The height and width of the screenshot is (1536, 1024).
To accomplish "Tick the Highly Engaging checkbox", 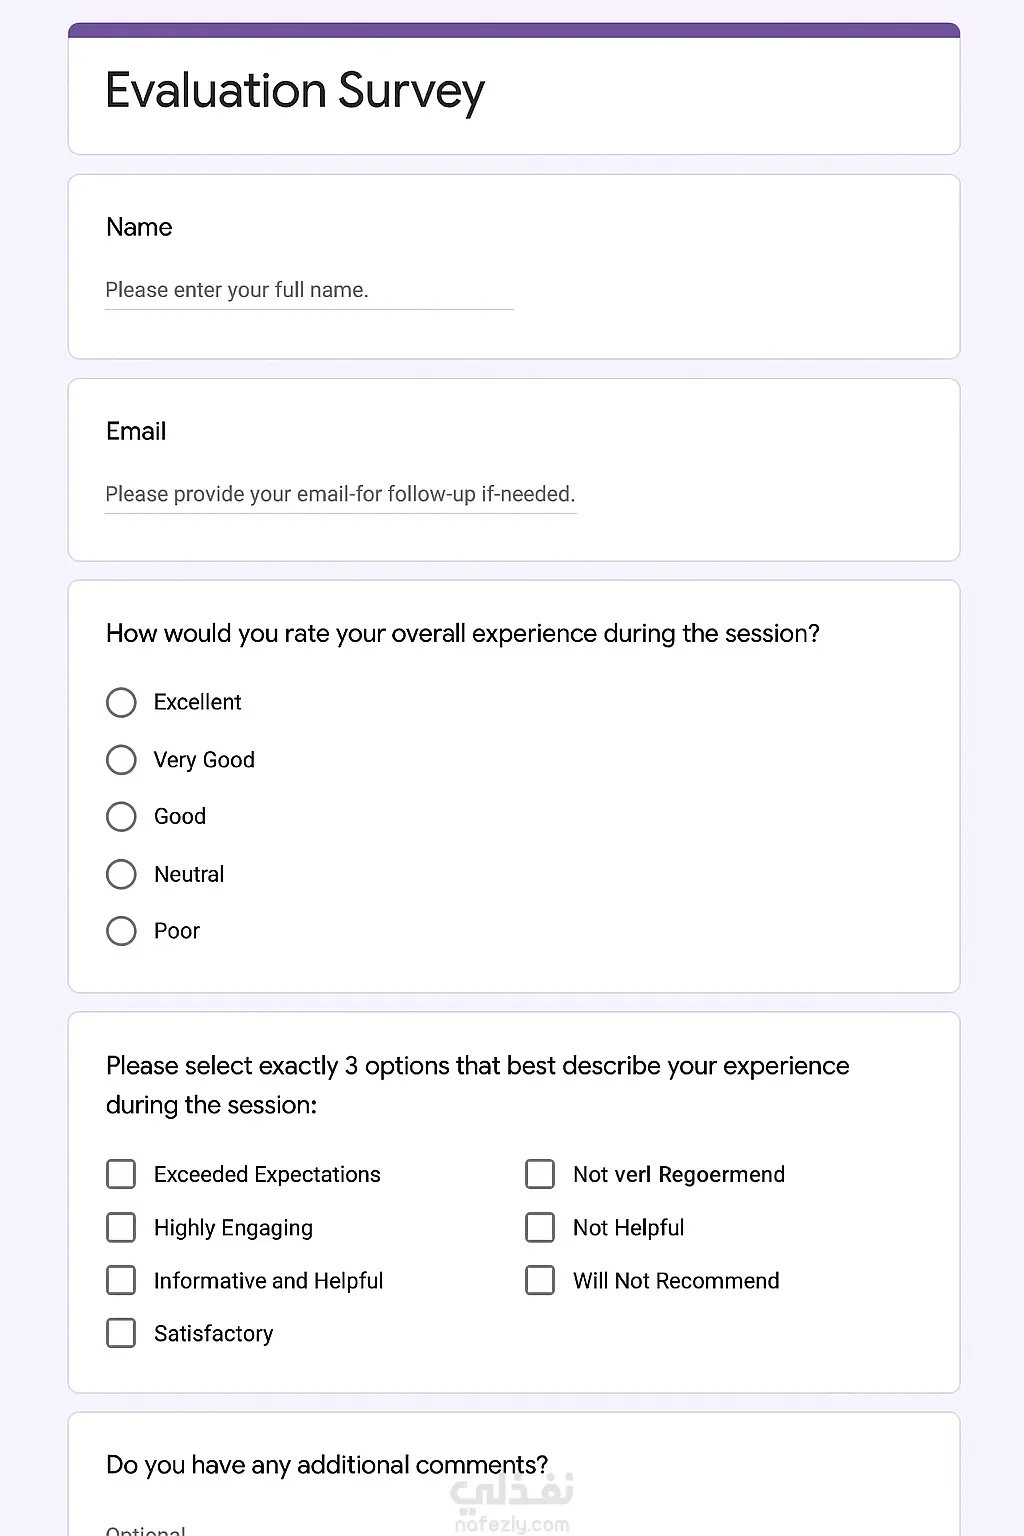I will (121, 1227).
